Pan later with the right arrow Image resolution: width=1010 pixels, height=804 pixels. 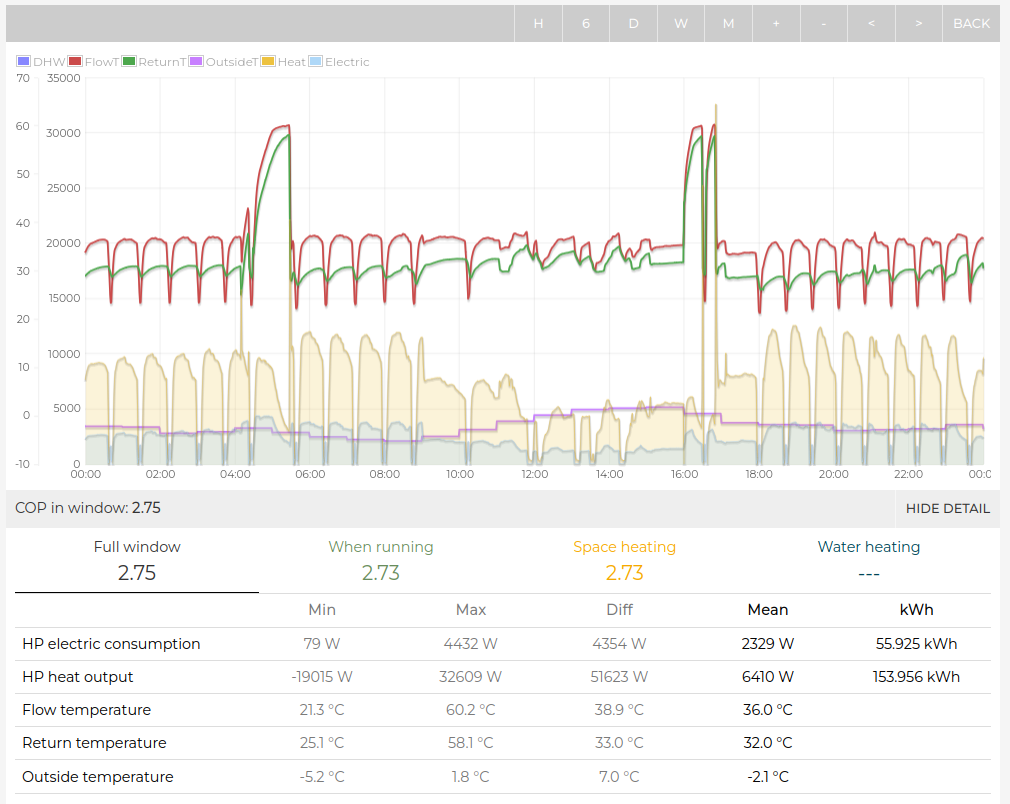tap(919, 23)
